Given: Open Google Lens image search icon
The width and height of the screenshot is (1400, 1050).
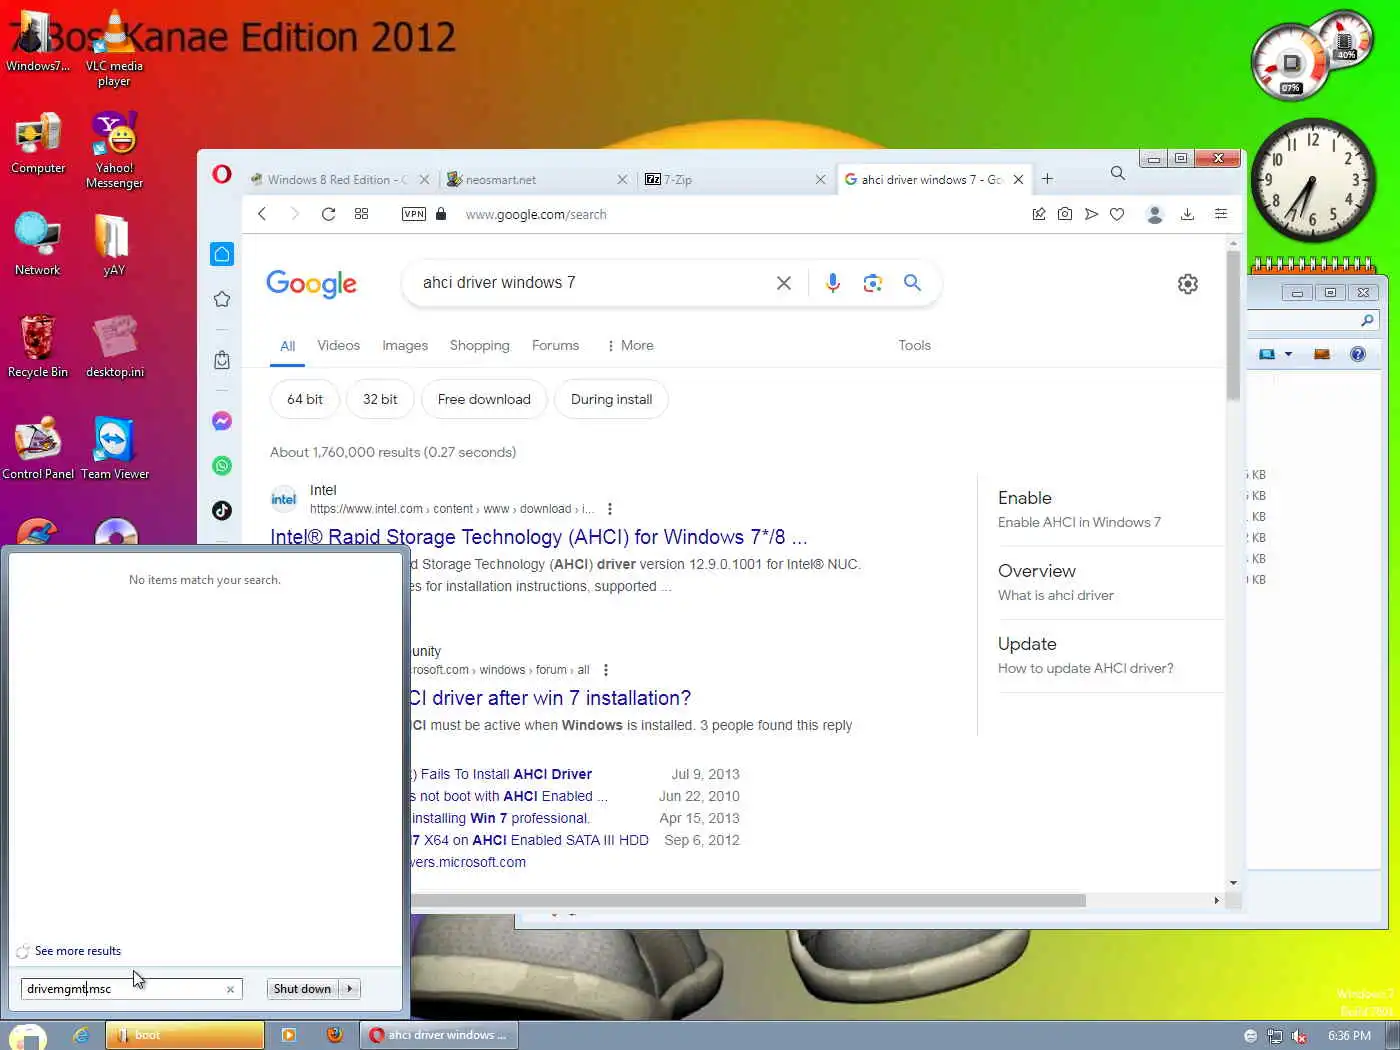Looking at the screenshot, I should click(873, 283).
